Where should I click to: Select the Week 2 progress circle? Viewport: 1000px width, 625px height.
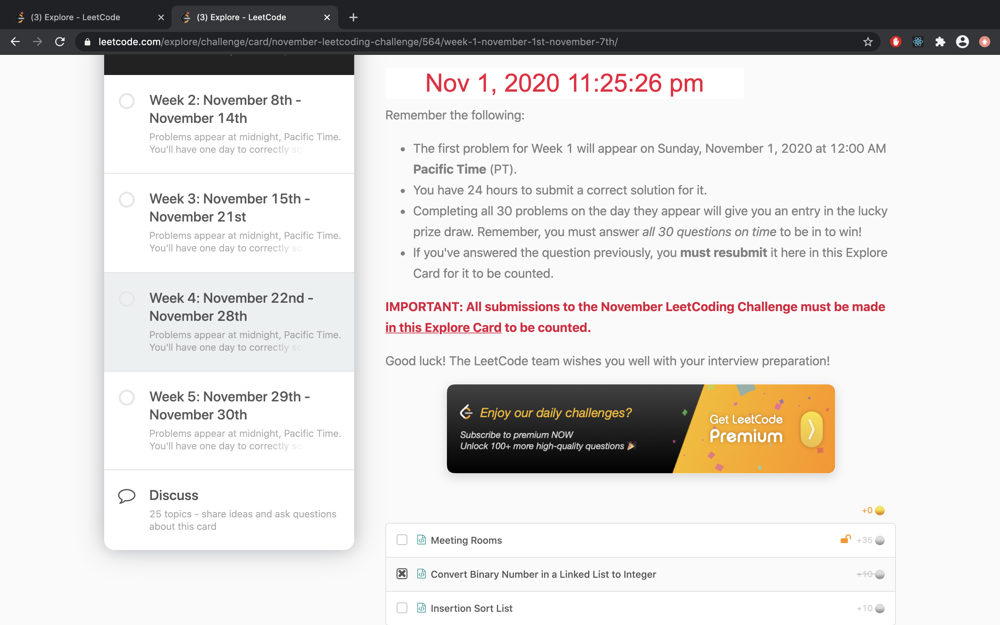click(127, 101)
